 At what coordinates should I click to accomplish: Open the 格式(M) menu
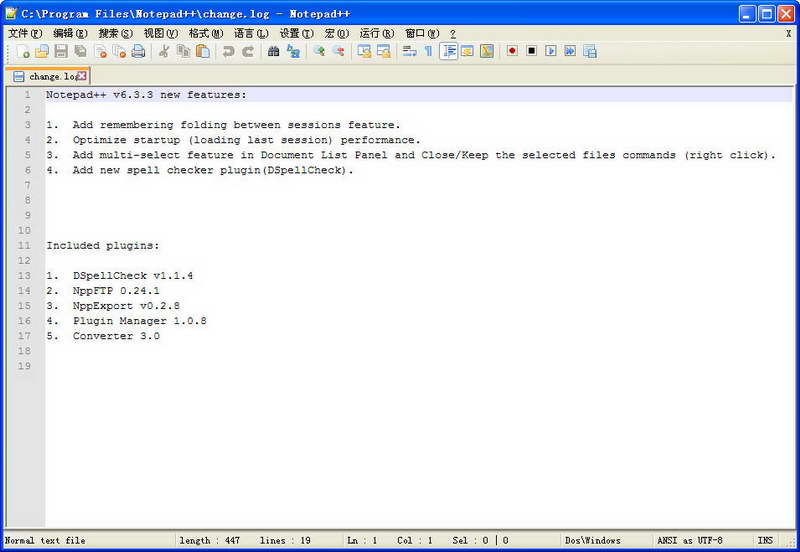tap(206, 34)
